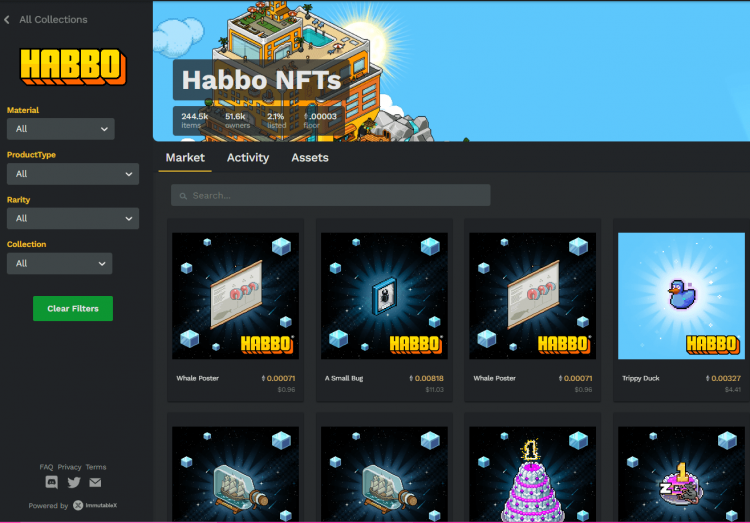Click the search magnifier icon
This screenshot has height=523, width=750.
point(183,196)
